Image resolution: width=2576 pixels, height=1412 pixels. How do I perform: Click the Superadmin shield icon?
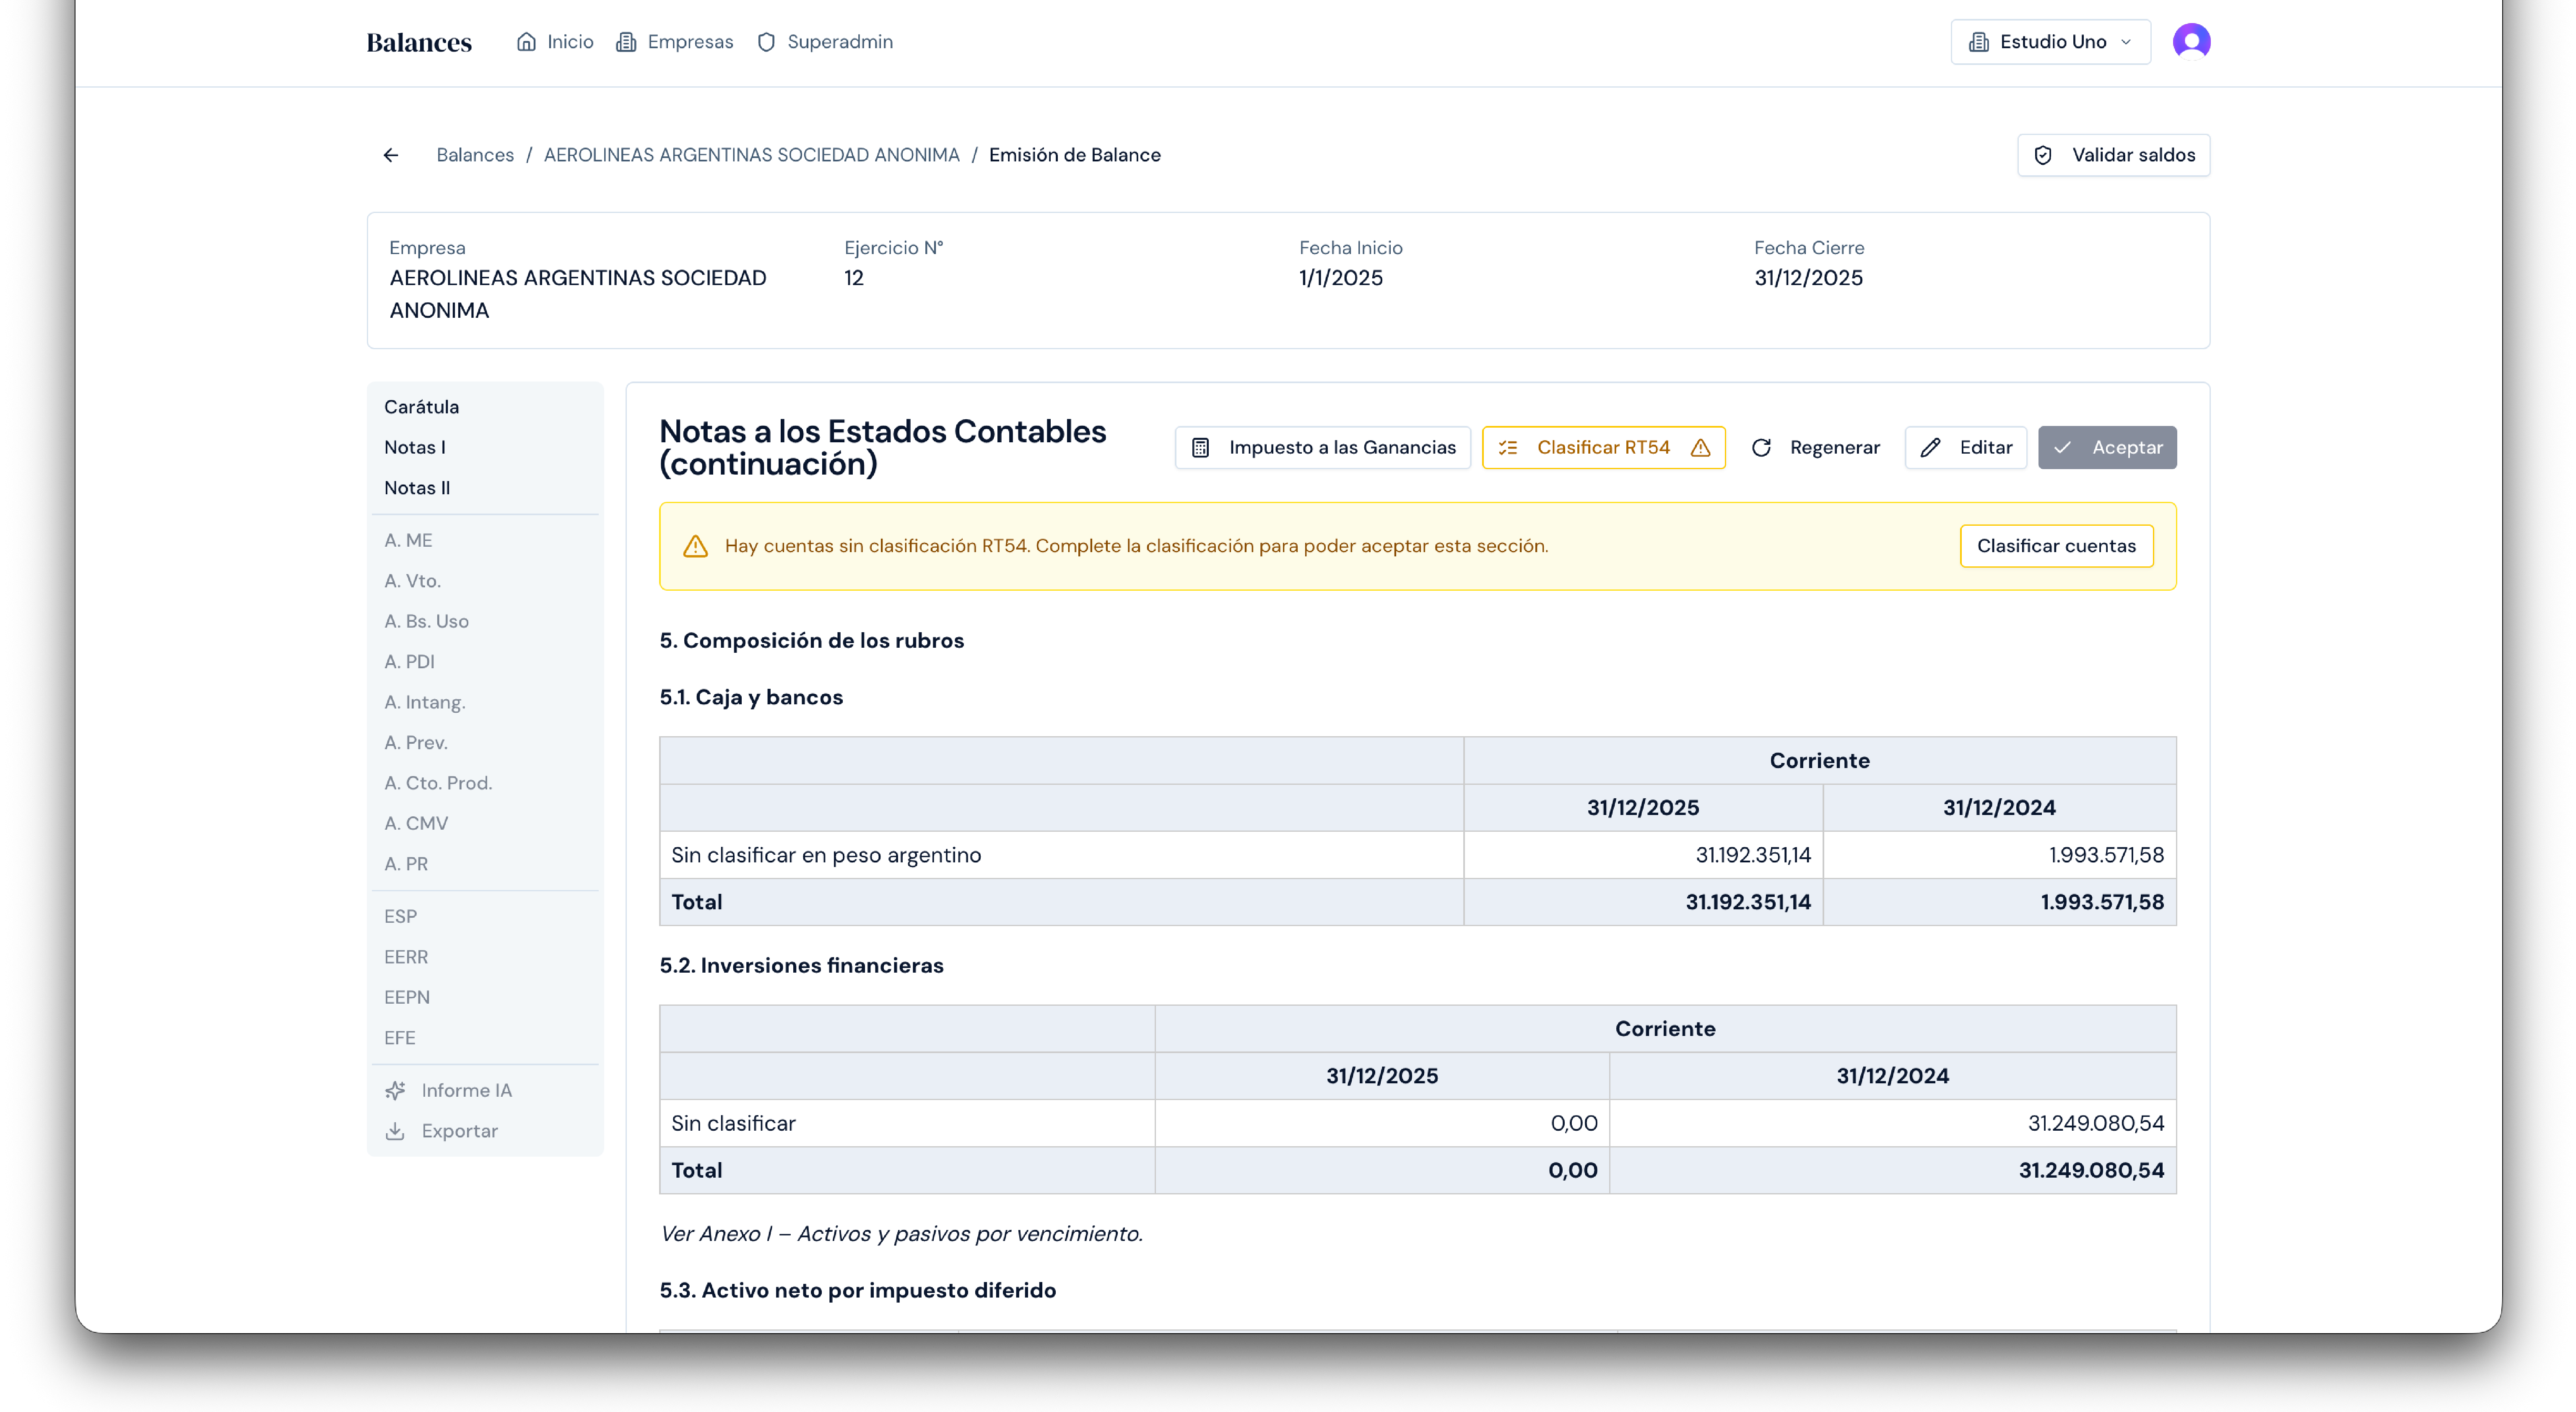(766, 42)
